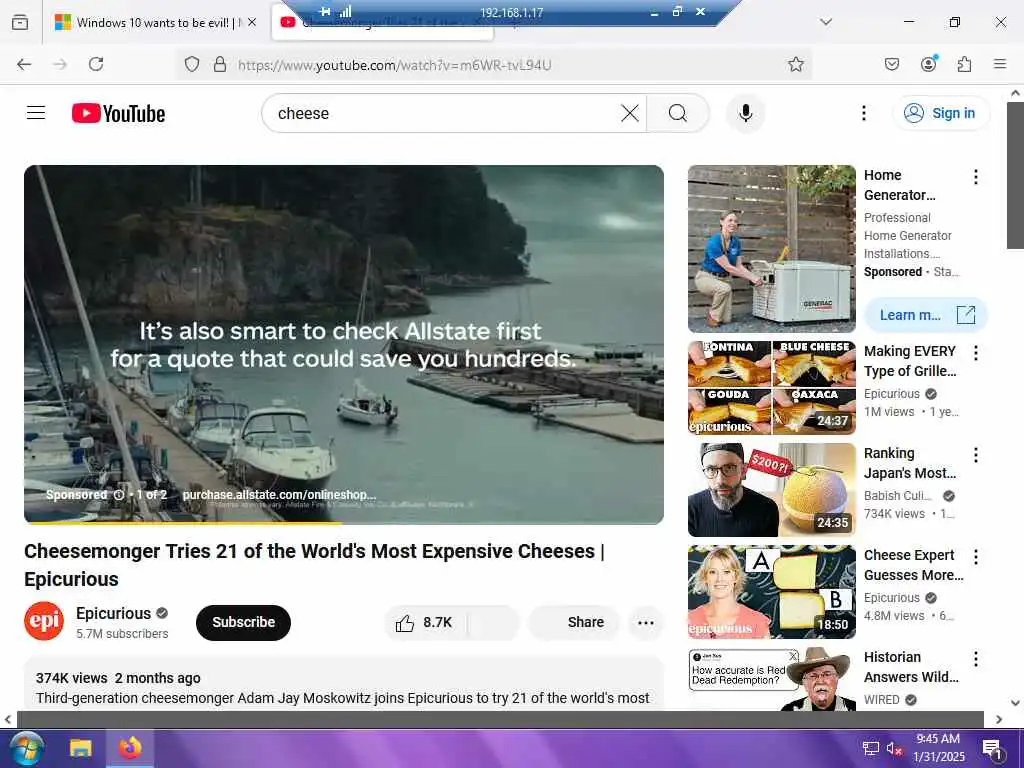This screenshot has height=768, width=1024.
Task: Visit purchase.allstate.com ad link
Action: 279,494
